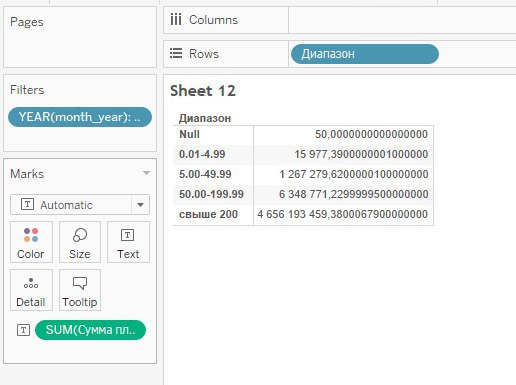Select the YEAR(month_year) filter pill
Image resolution: width=516 pixels, height=385 pixels.
(80, 117)
